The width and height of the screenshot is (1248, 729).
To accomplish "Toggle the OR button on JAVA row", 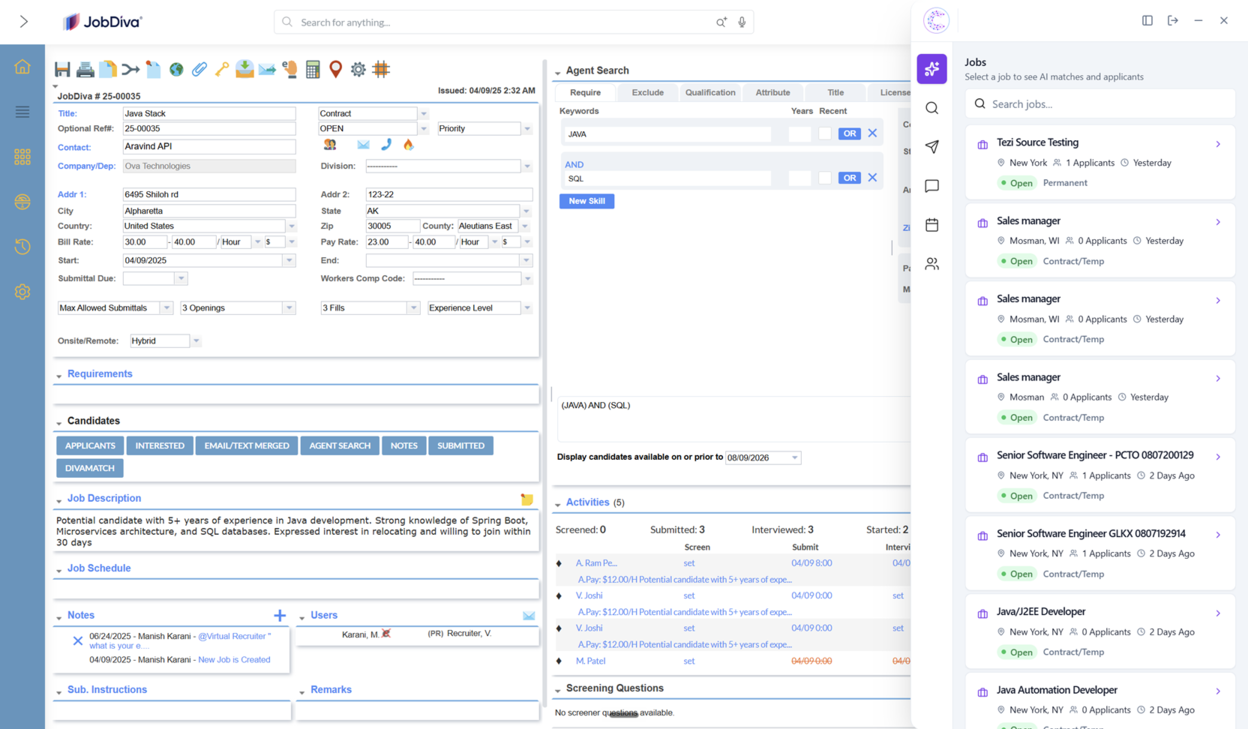I will tap(849, 133).
